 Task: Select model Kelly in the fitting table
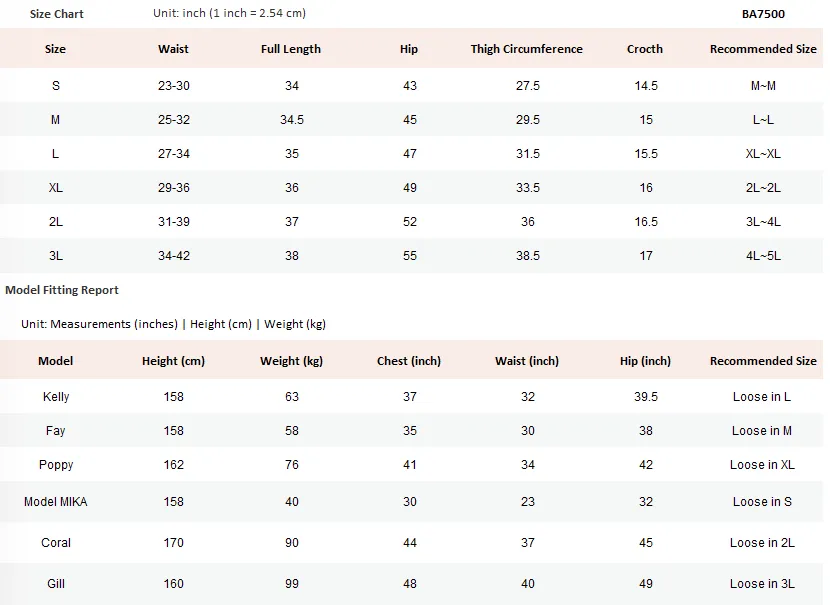[x=56, y=396]
